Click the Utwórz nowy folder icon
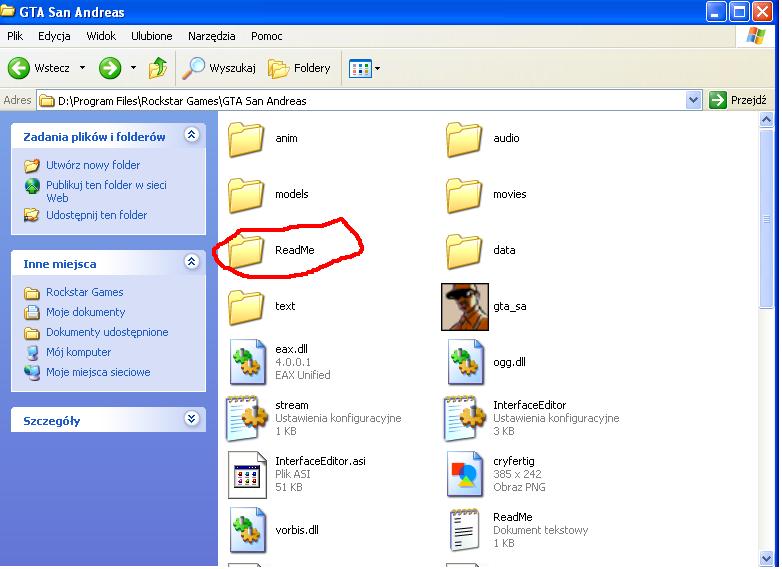Screen dimensions: 782x569 (x=32, y=165)
